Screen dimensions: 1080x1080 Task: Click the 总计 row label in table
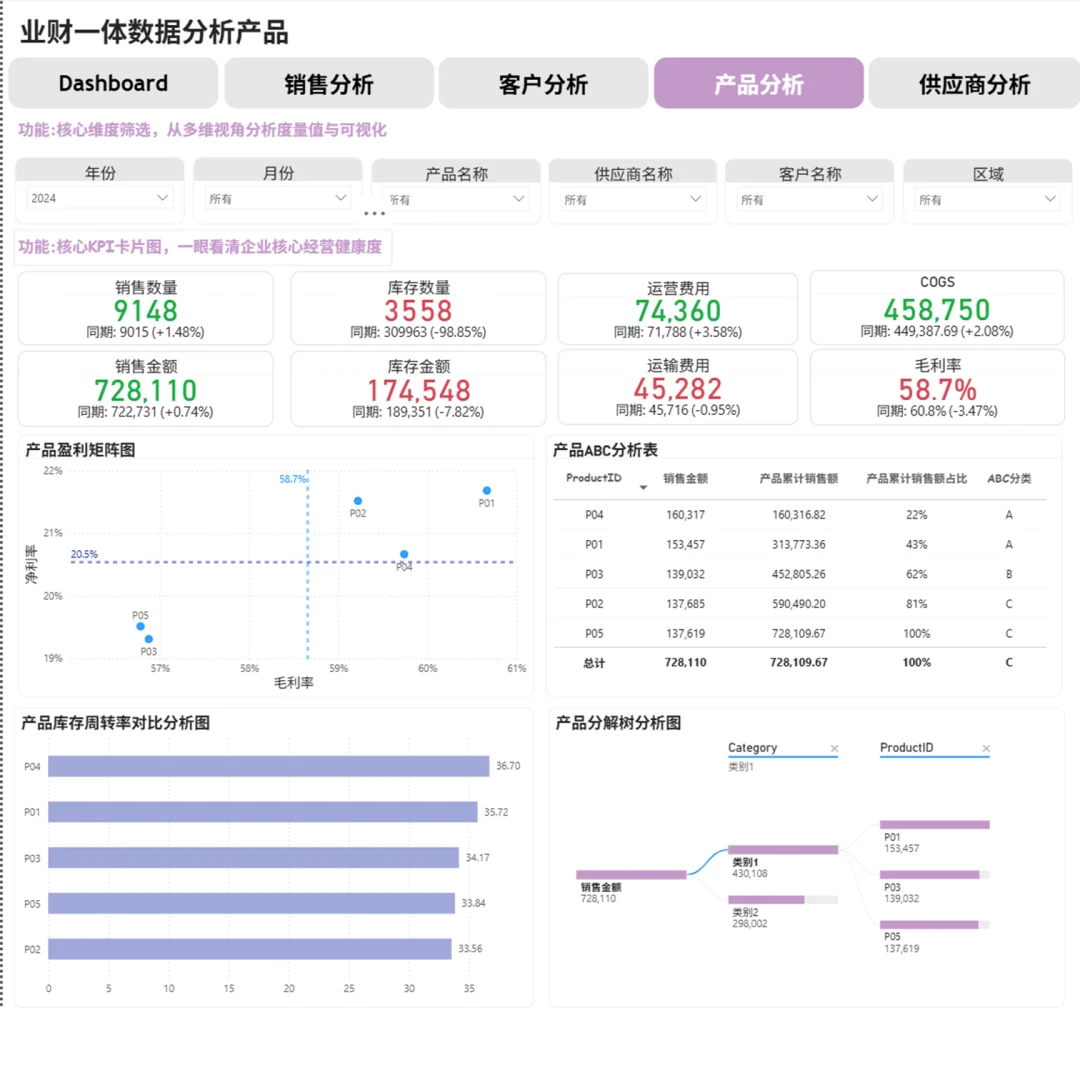594,663
